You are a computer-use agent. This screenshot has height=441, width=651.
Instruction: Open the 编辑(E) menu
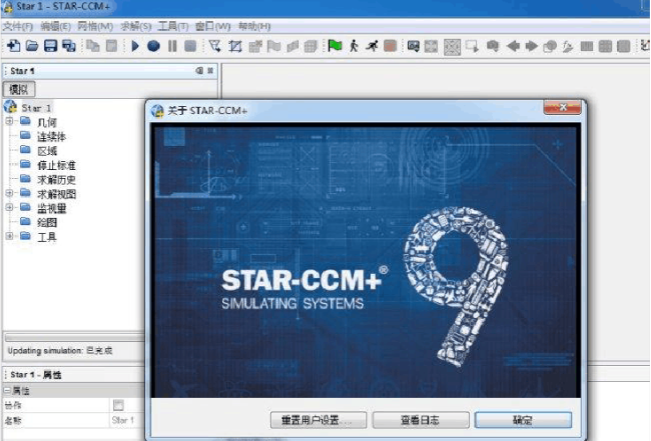click(56, 27)
